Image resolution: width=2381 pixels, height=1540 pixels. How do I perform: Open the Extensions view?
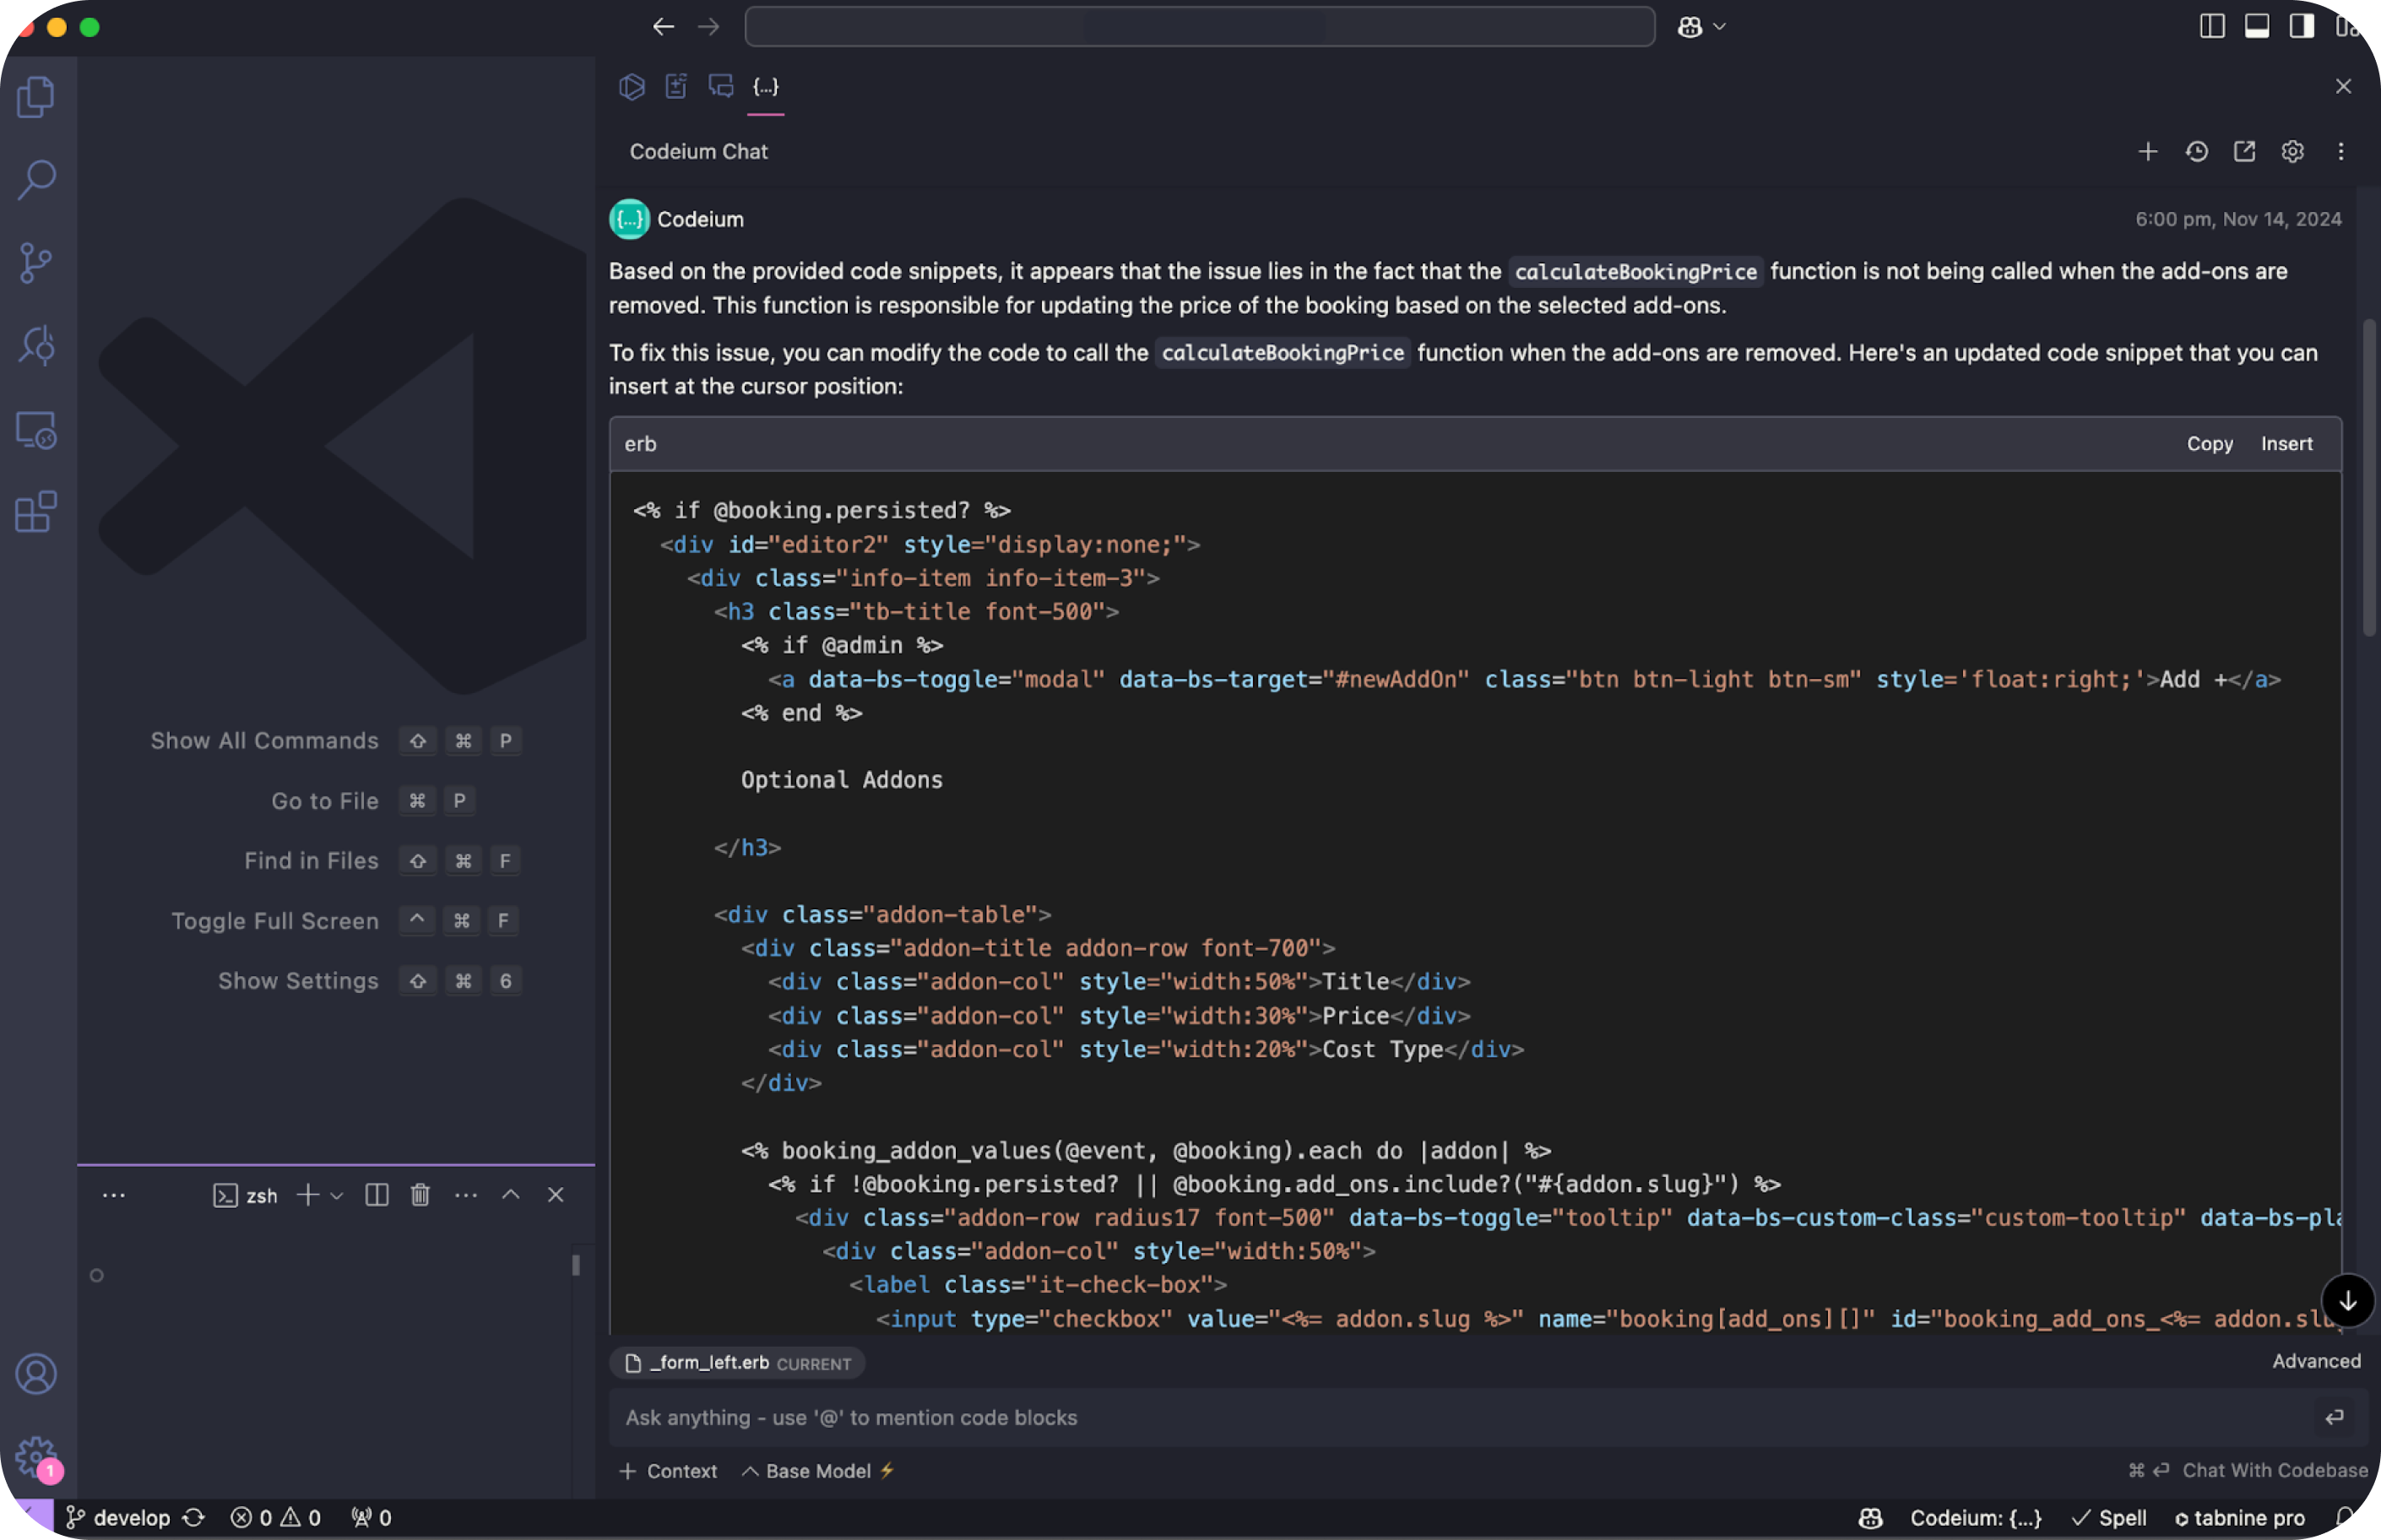pyautogui.click(x=36, y=512)
